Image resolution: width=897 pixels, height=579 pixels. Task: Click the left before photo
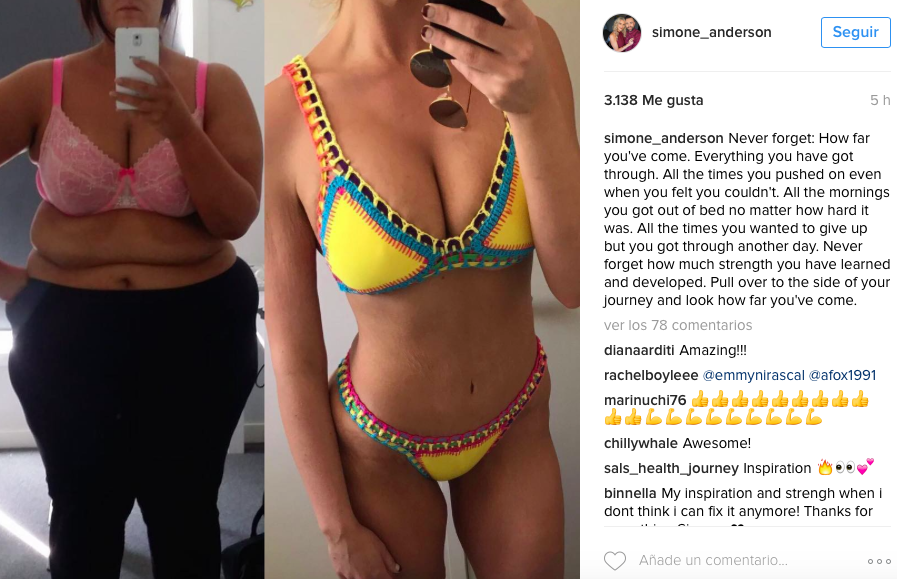pyautogui.click(x=132, y=290)
